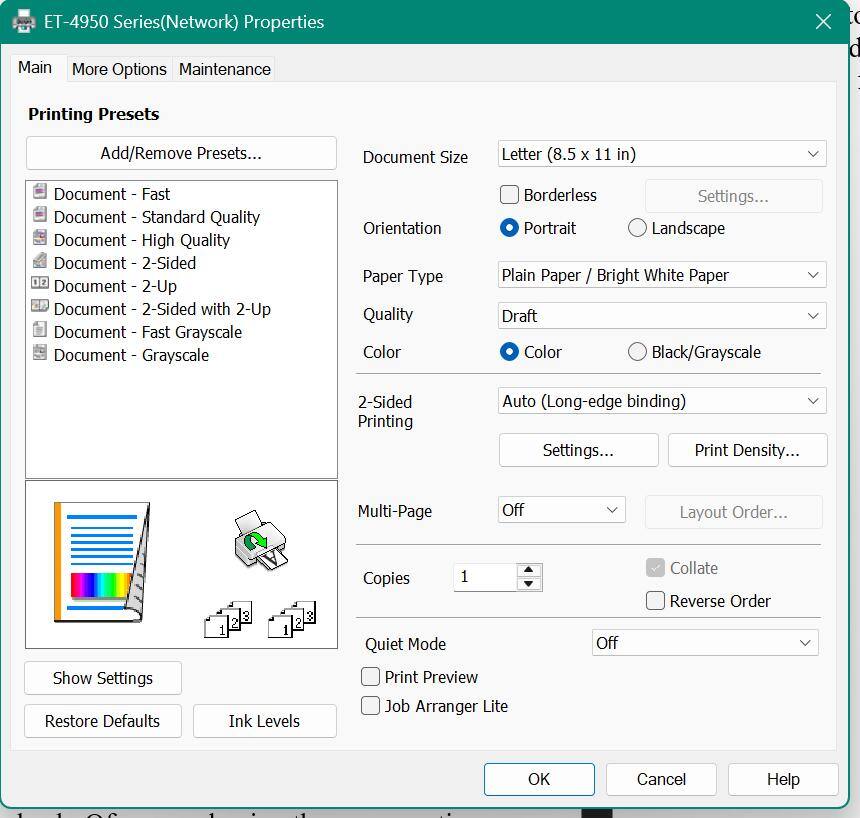Open the Maintenance tab

pos(224,69)
